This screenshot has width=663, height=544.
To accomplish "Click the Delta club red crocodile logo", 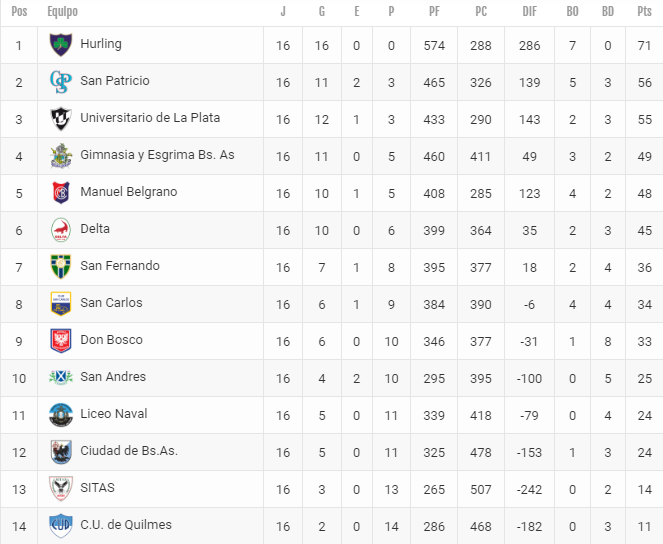I will [x=60, y=230].
